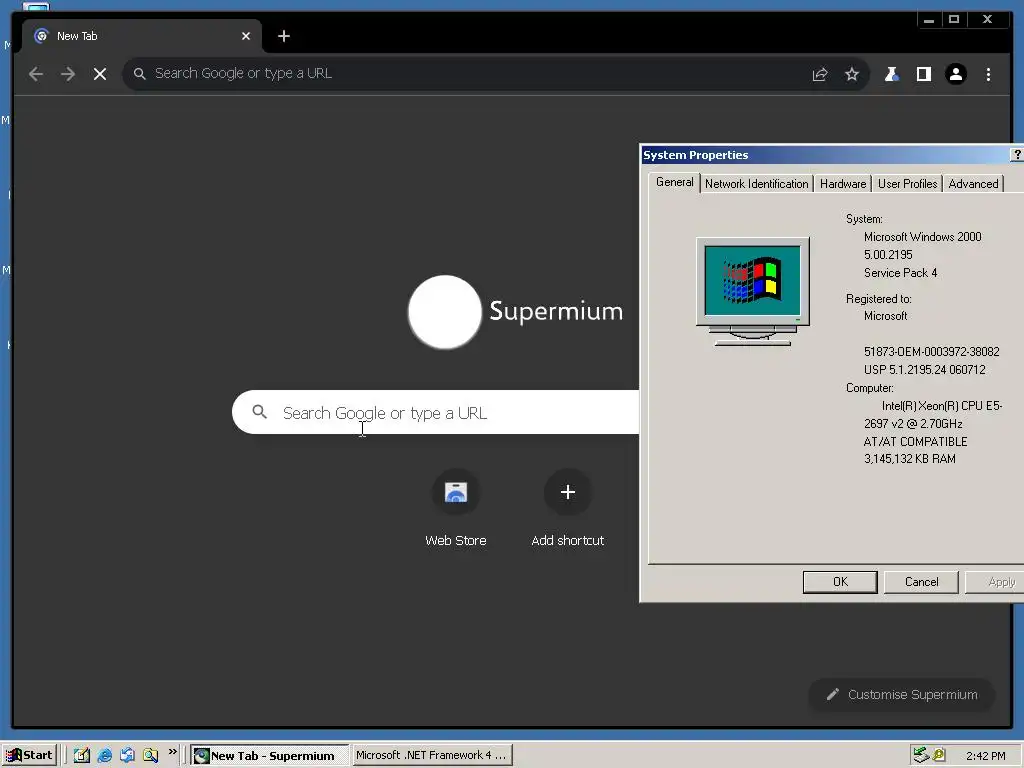Click the Windows logo monitor image
1024x768 pixels.
752,291
